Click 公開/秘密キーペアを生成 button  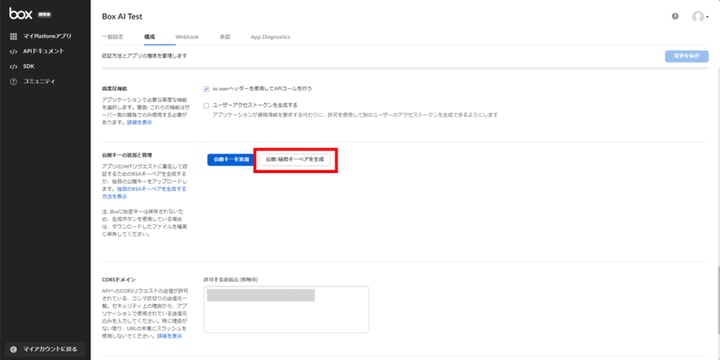[x=295, y=159]
